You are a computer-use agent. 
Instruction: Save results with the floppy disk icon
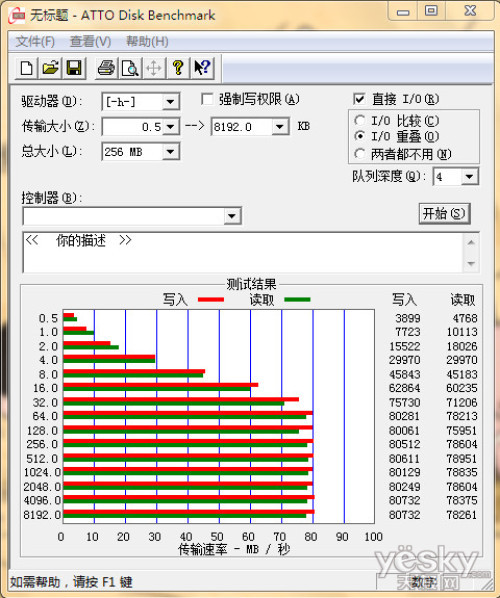click(74, 68)
